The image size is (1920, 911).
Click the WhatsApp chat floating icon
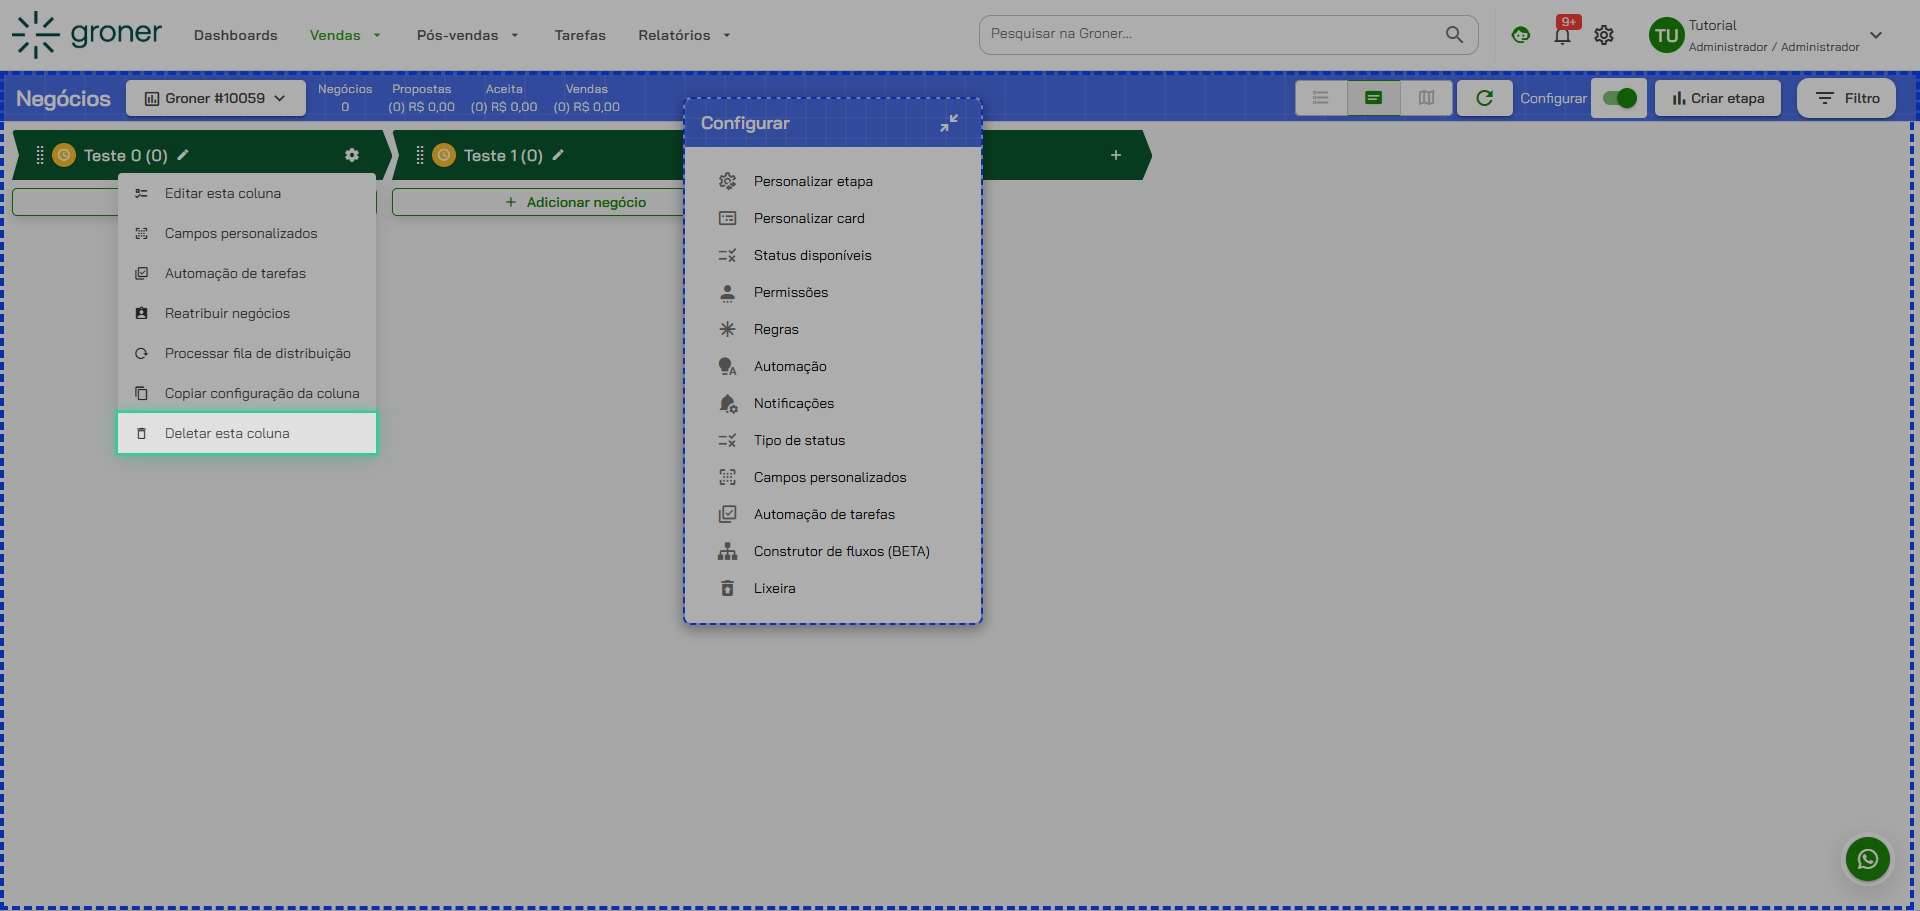pyautogui.click(x=1867, y=859)
